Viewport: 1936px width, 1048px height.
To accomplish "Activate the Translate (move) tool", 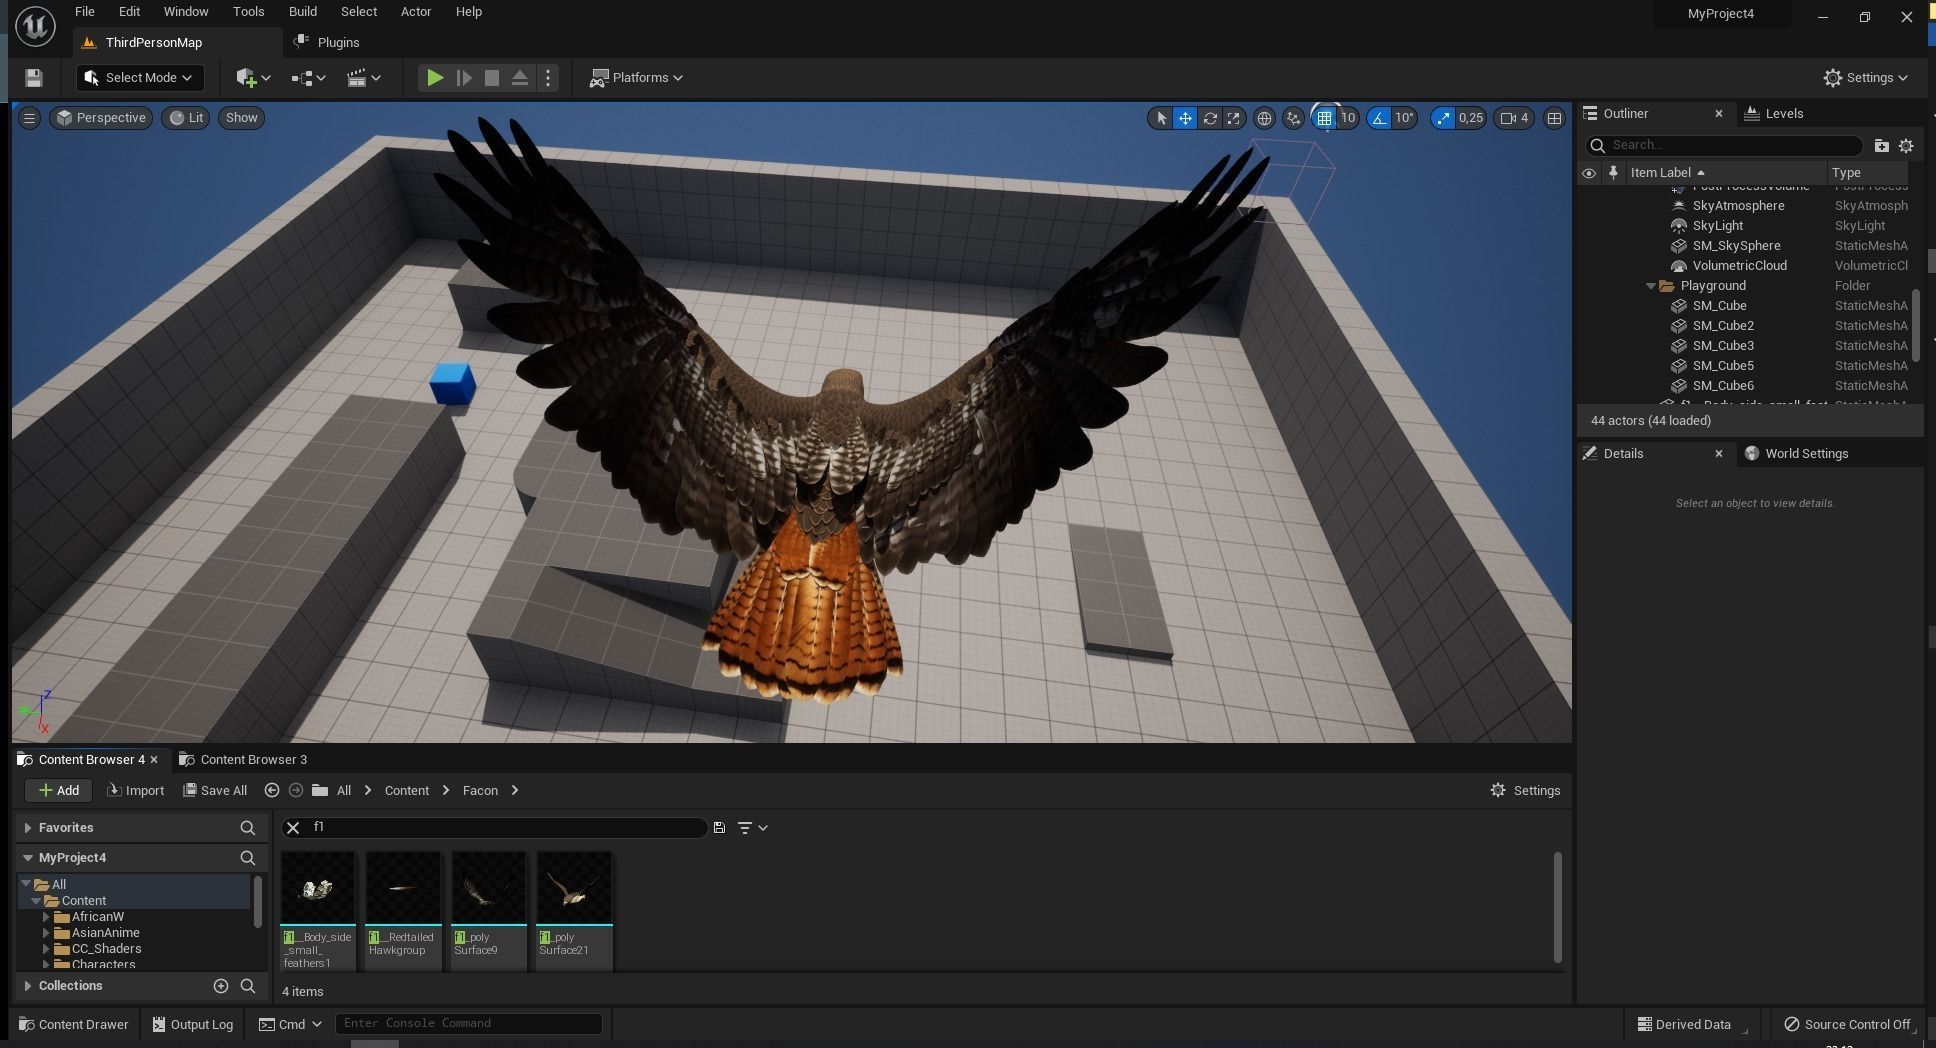I will [1185, 118].
